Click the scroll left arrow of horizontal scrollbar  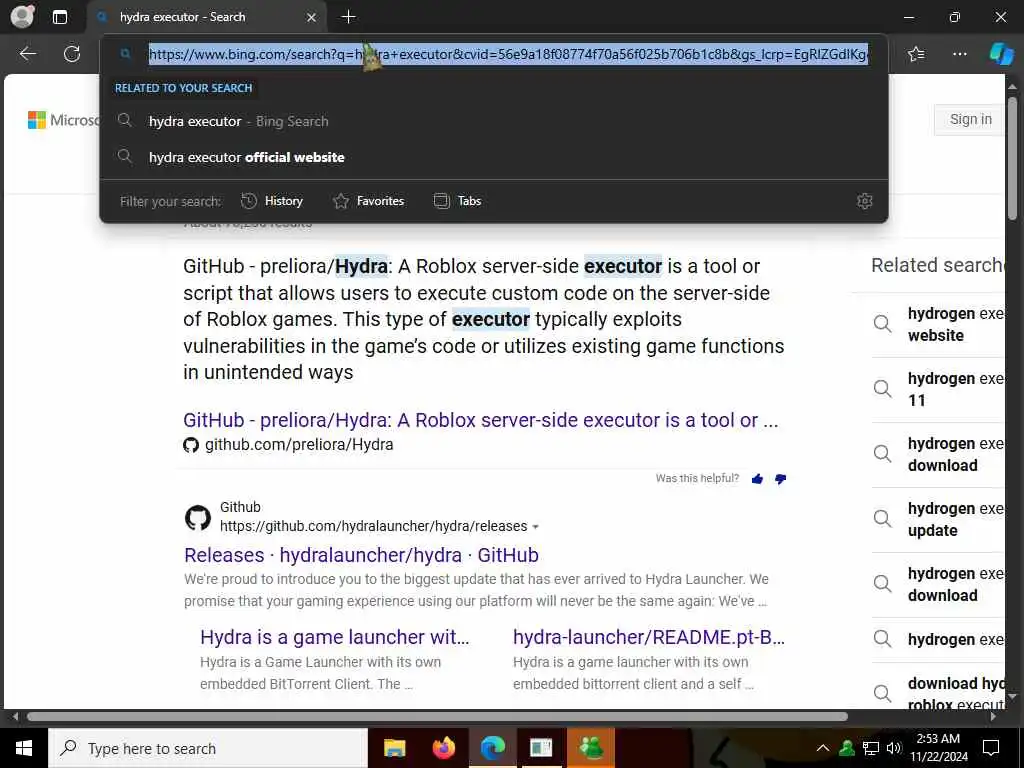point(16,716)
